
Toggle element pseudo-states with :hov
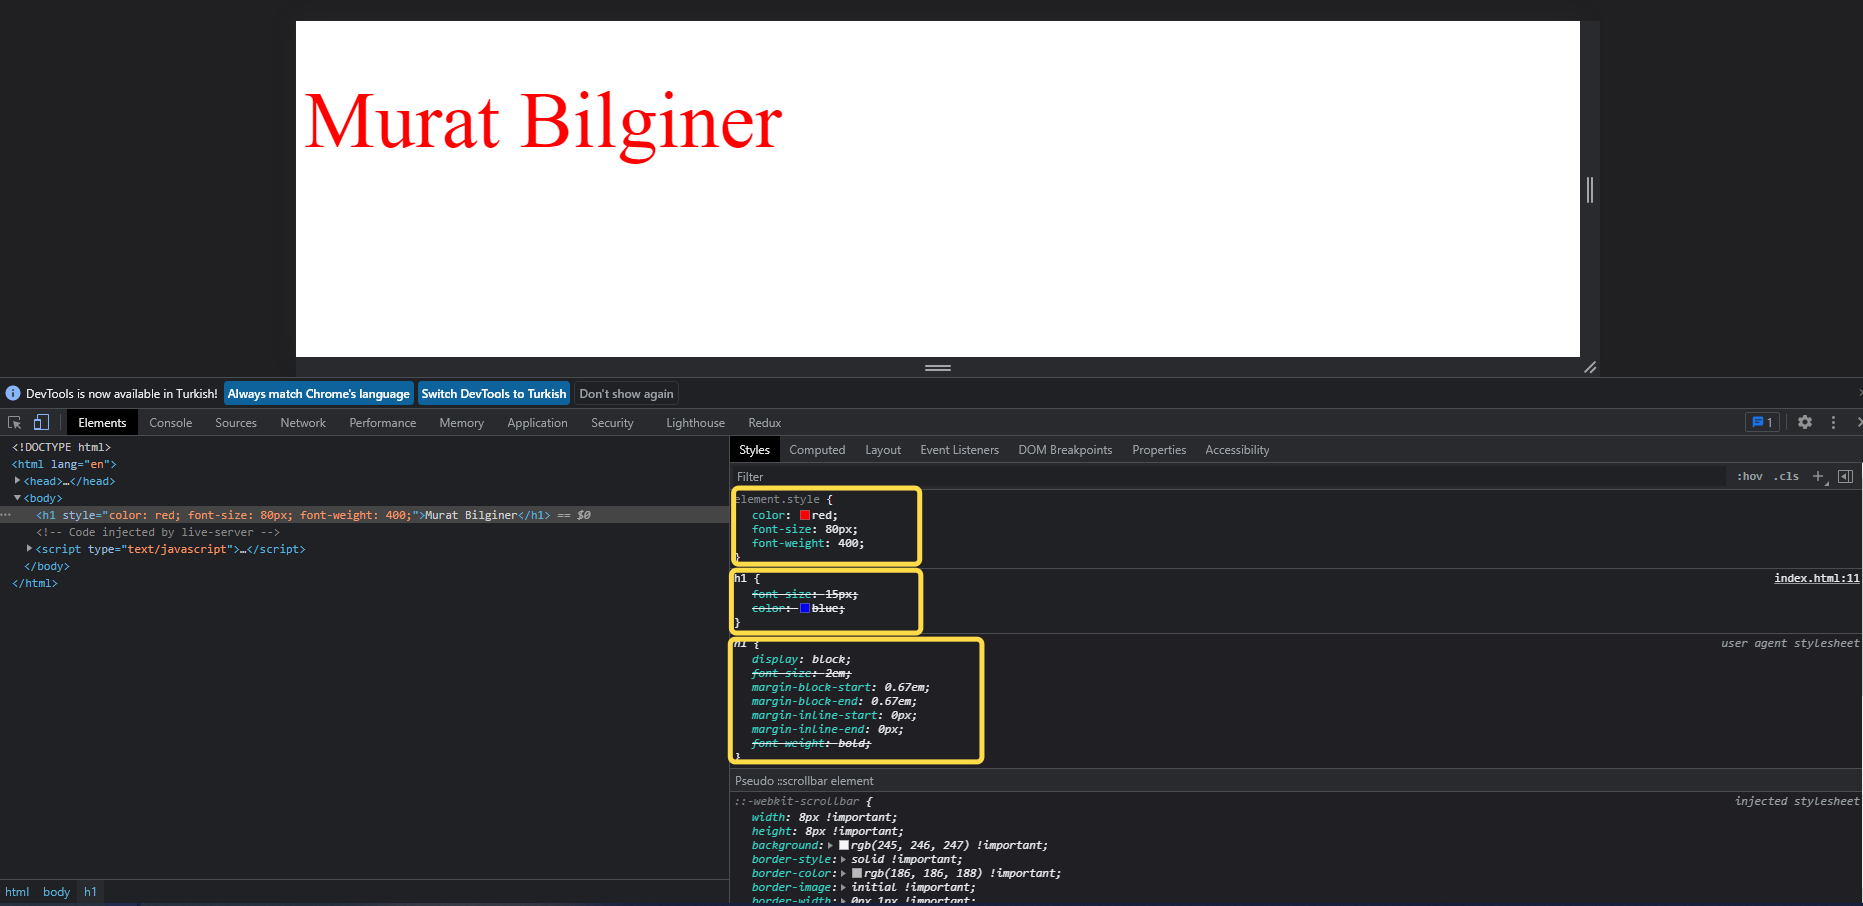tap(1749, 476)
